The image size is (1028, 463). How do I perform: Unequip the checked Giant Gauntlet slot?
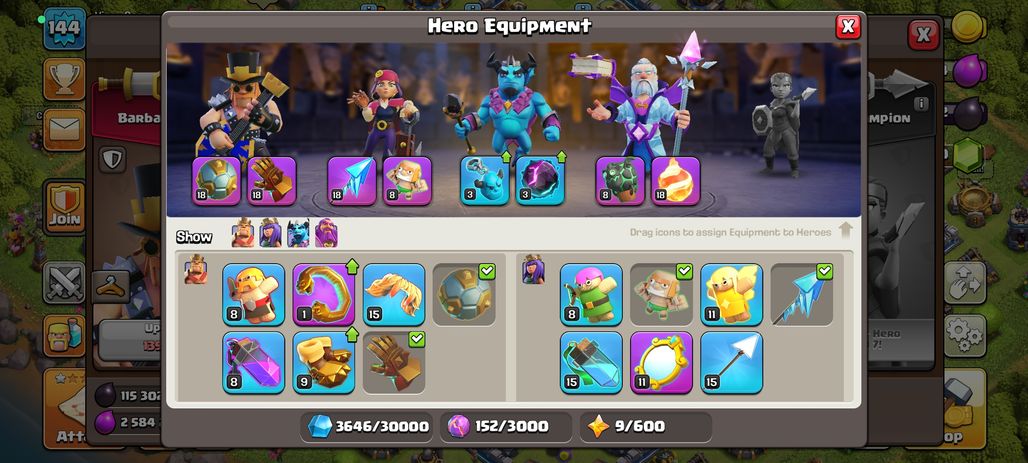(x=394, y=362)
